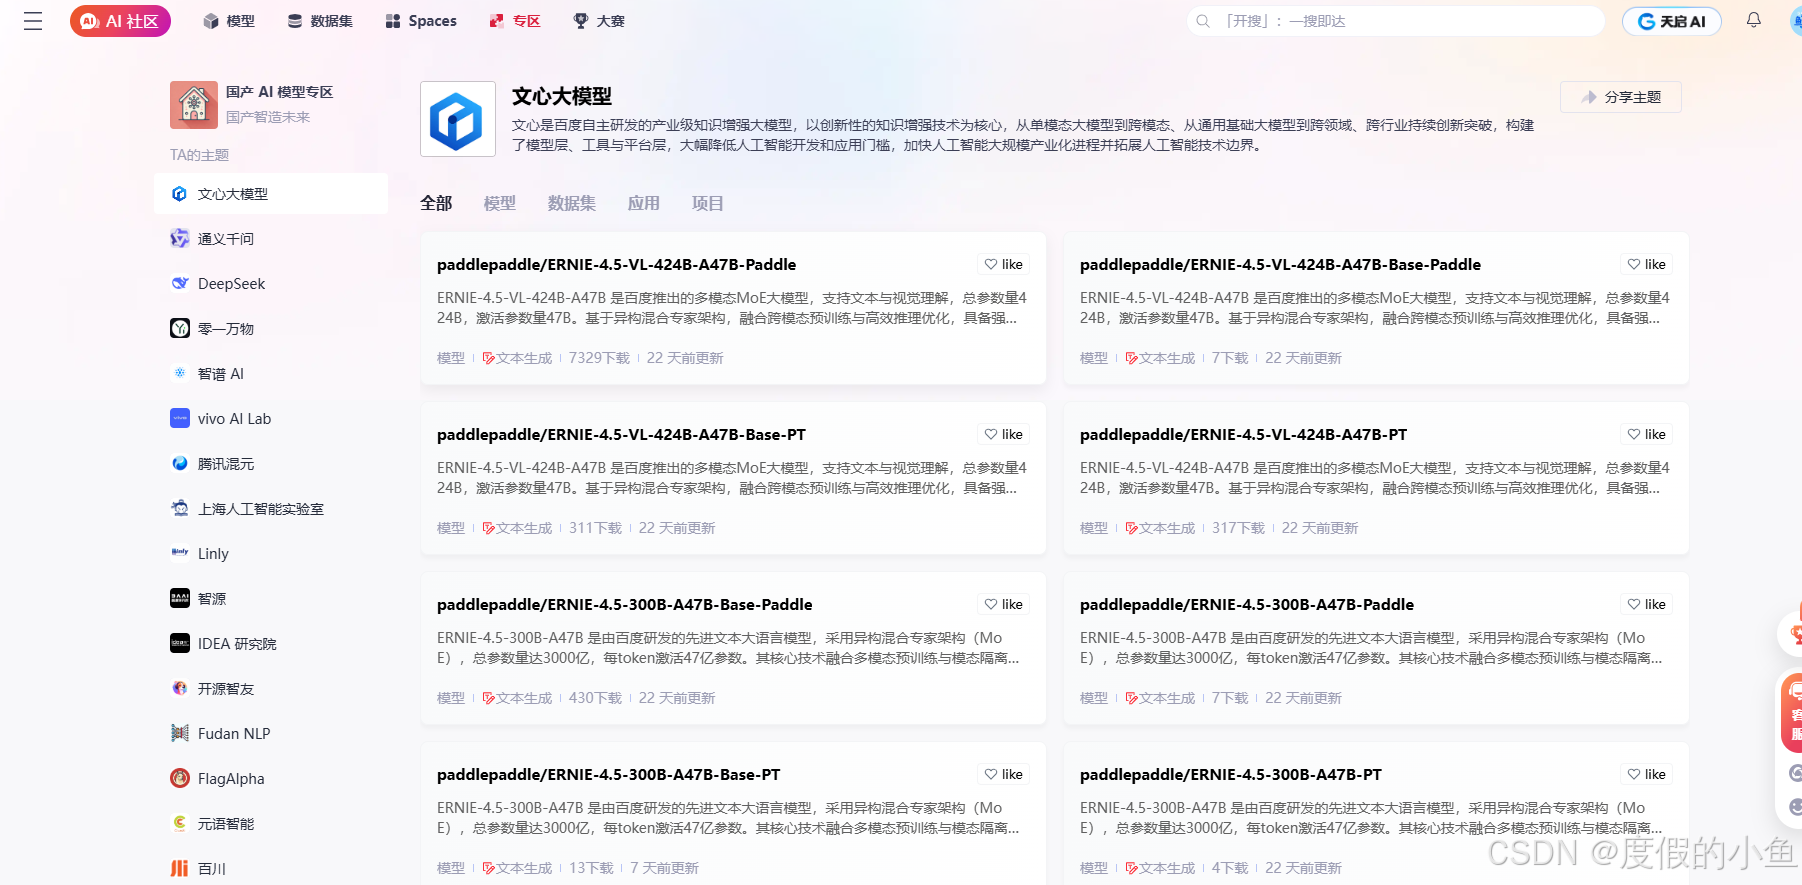Open Spaces in top navigation

coord(421,21)
